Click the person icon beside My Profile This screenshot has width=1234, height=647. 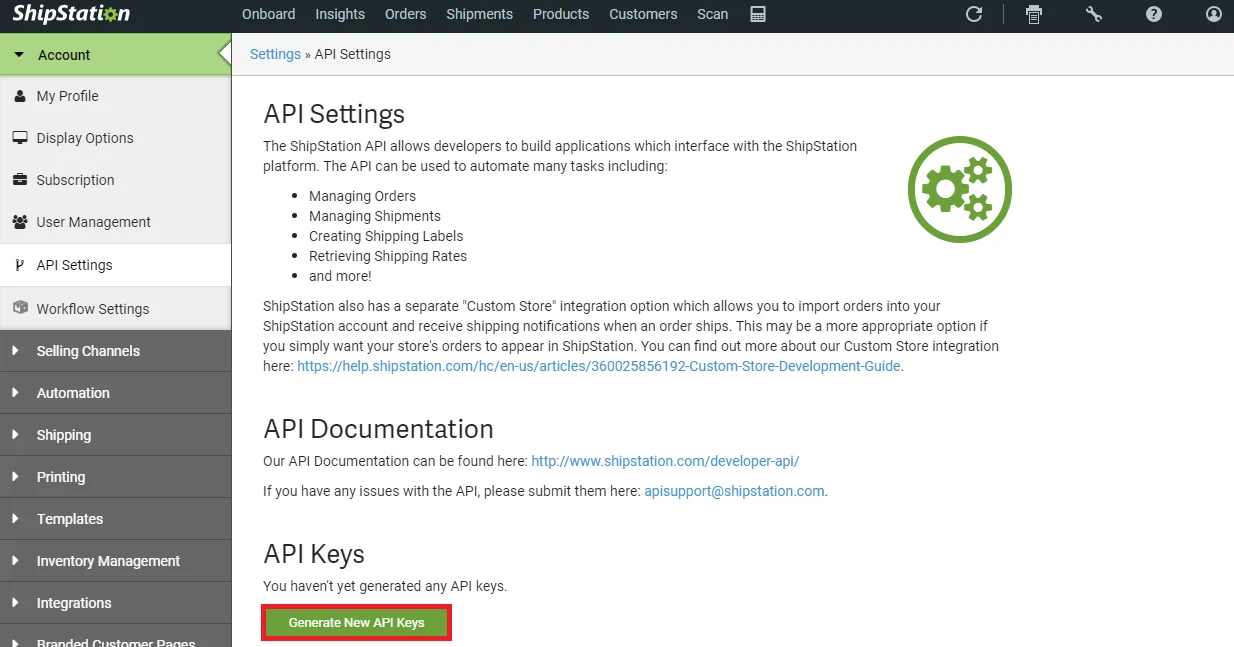[19, 96]
